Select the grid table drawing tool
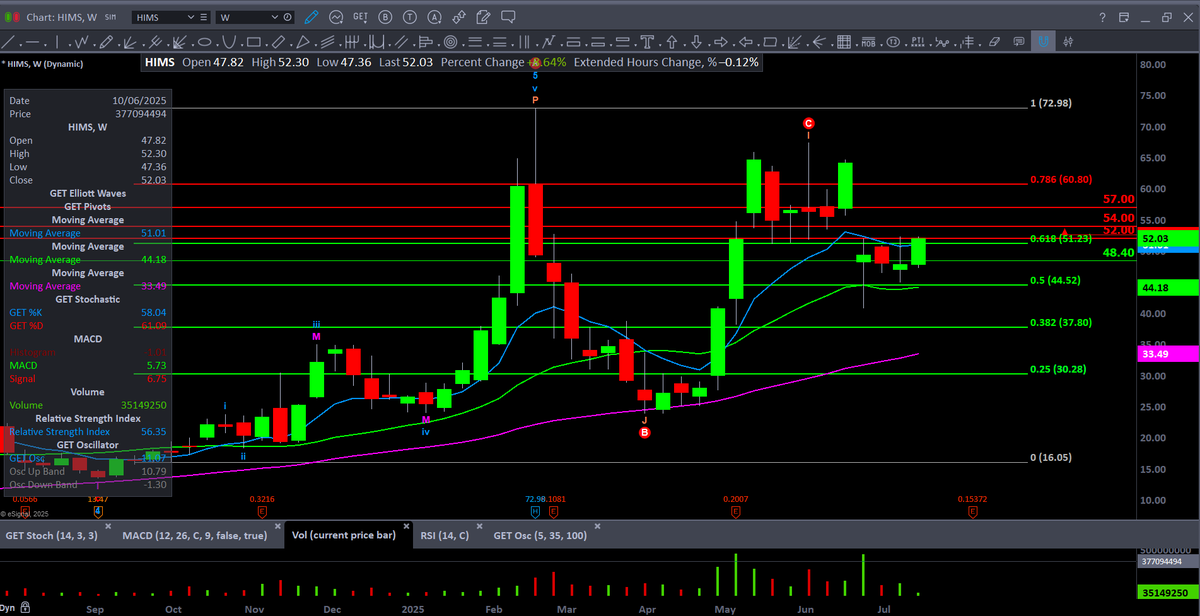 [x=843, y=42]
